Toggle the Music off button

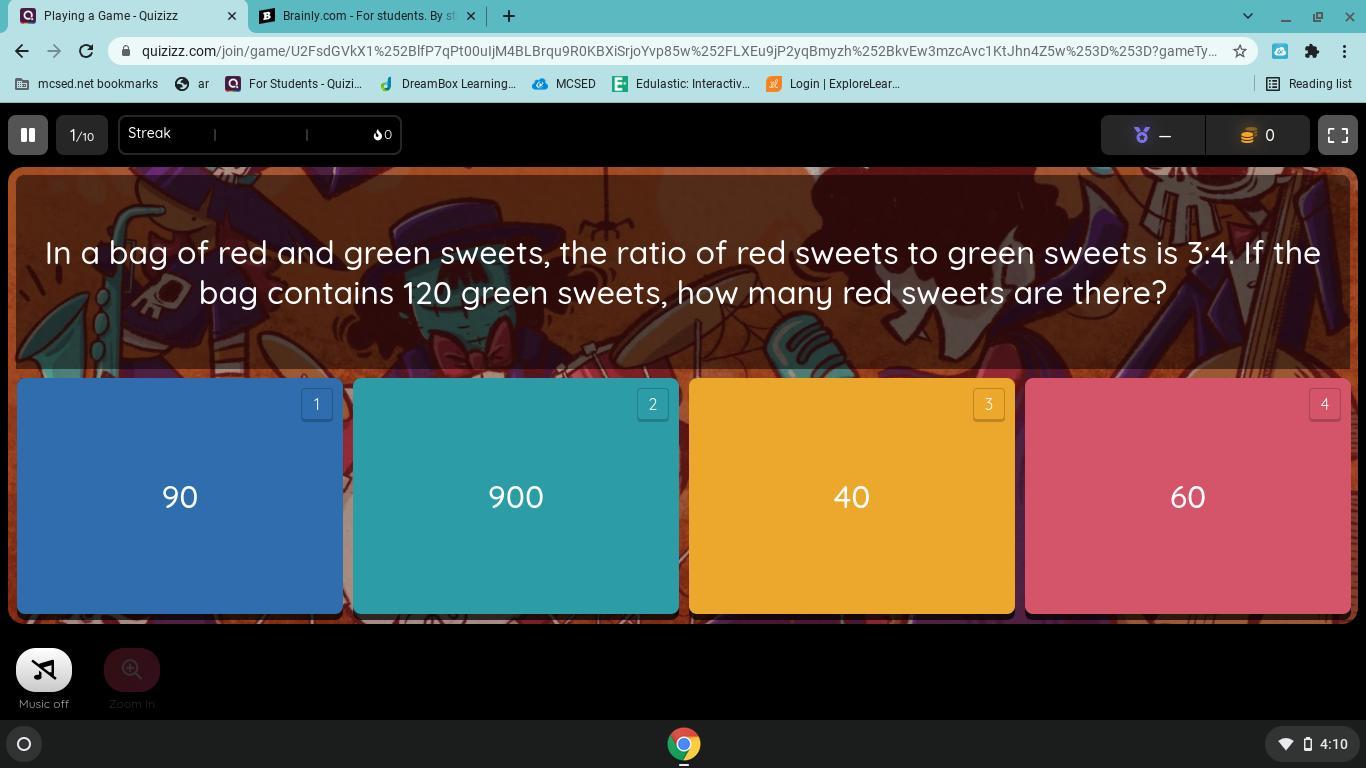(44, 670)
